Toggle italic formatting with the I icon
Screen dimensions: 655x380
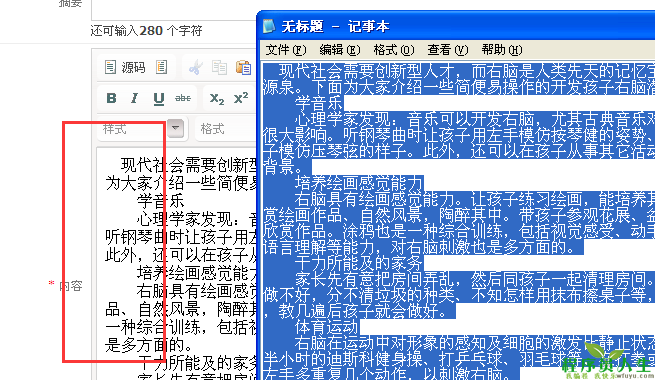coord(135,98)
